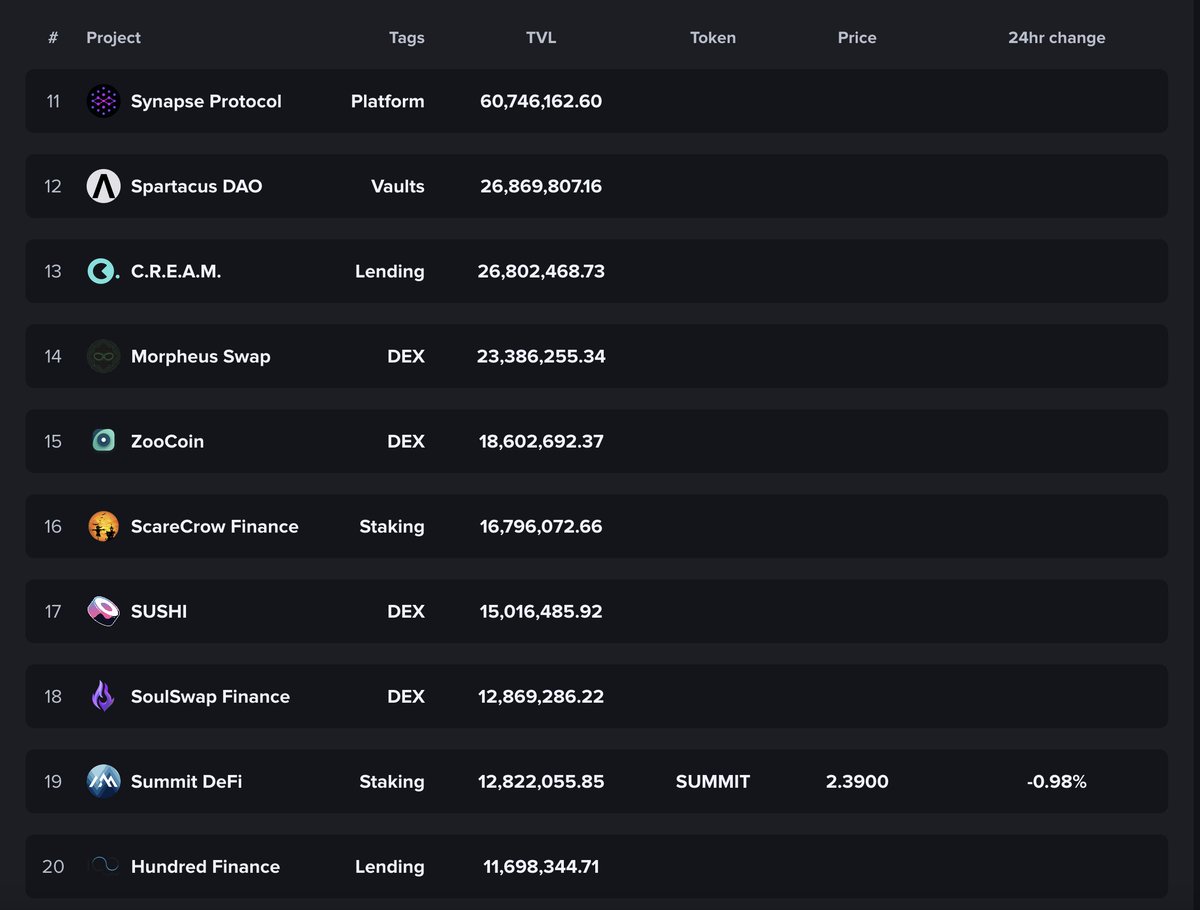Click the C.R.E.A.M. logo icon
Image resolution: width=1200 pixels, height=910 pixels.
point(103,271)
